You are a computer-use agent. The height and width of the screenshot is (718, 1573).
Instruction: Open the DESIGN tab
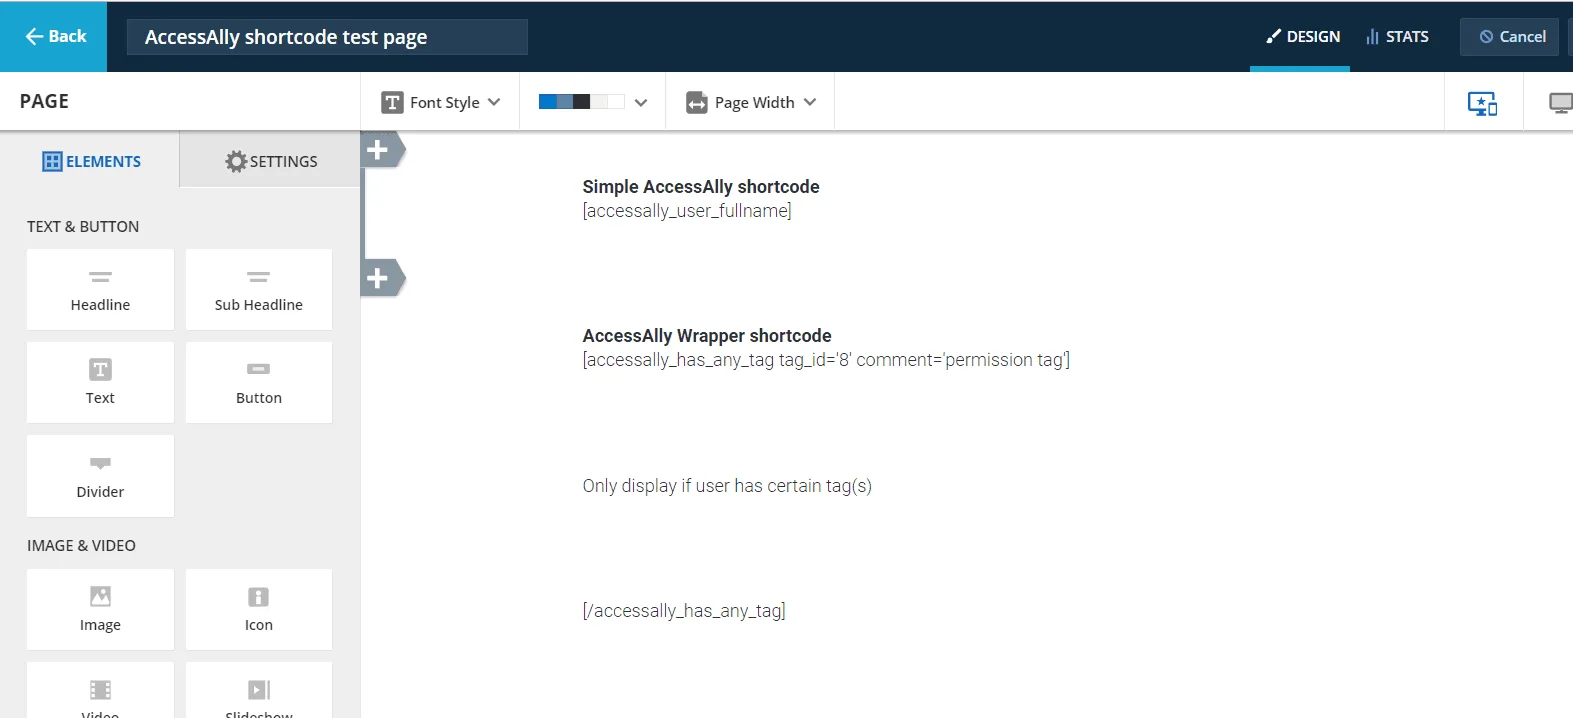point(1302,36)
